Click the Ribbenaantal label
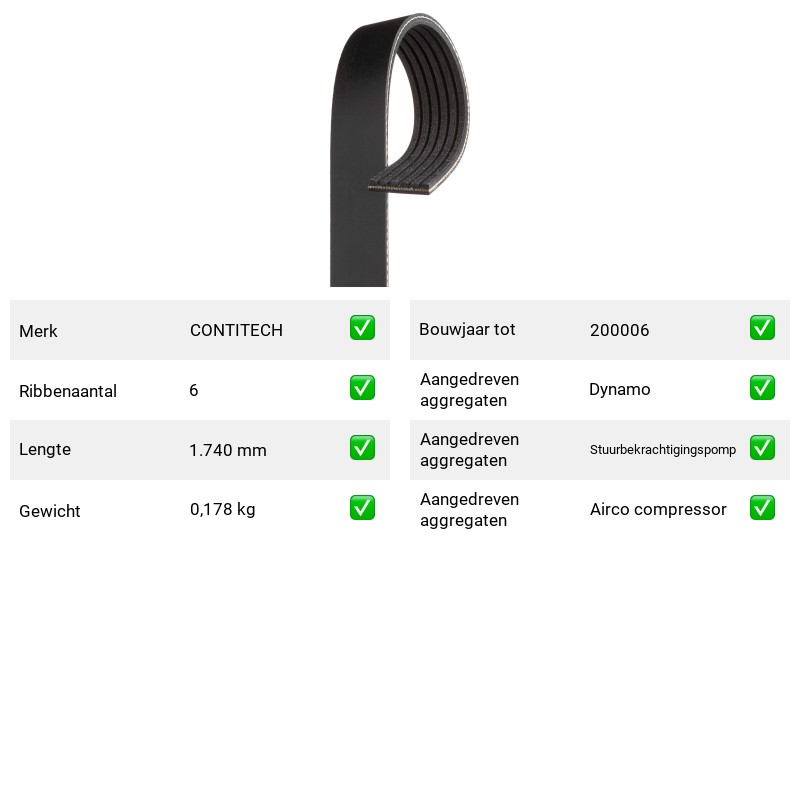This screenshot has width=800, height=800. pyautogui.click(x=68, y=391)
